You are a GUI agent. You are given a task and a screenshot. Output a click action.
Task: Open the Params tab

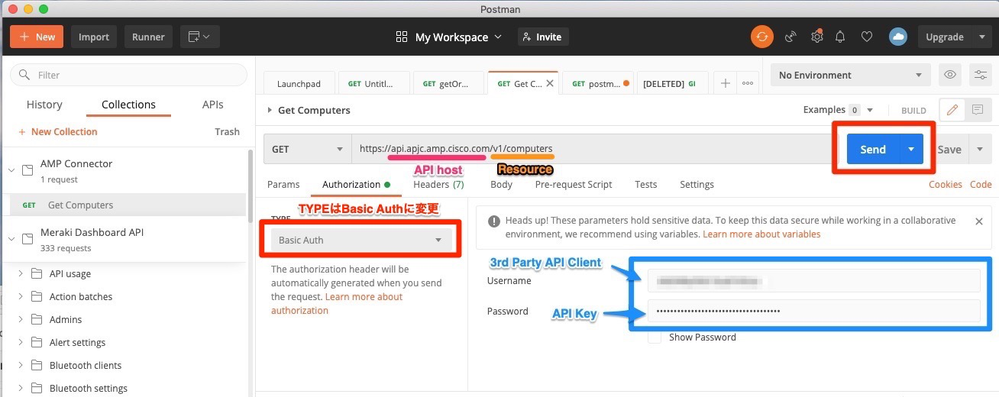(283, 184)
